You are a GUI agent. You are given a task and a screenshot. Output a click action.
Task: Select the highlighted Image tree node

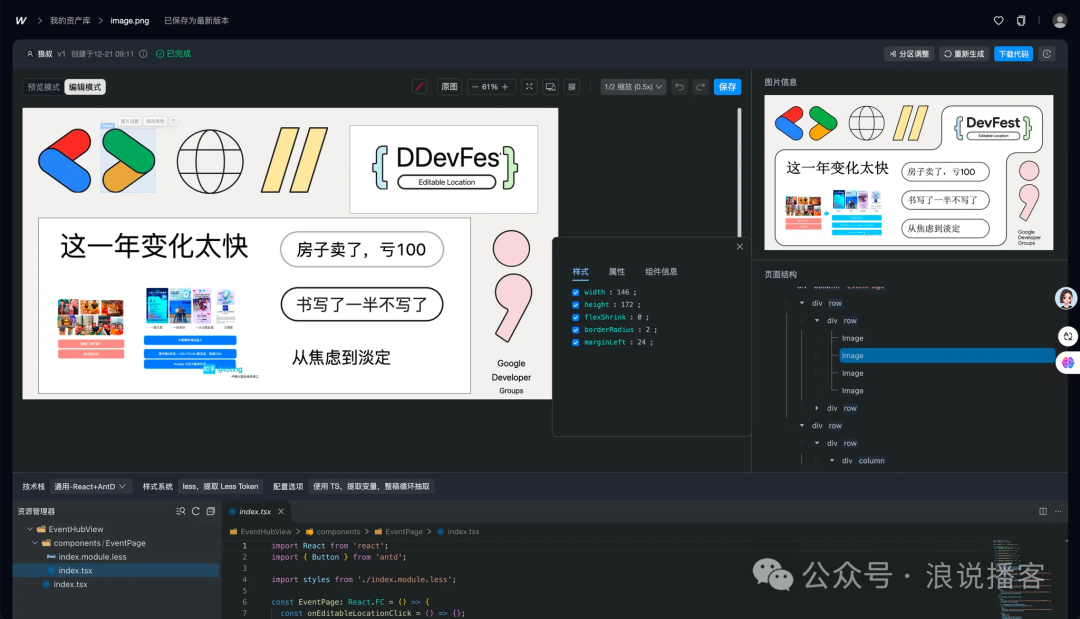pyautogui.click(x=947, y=355)
